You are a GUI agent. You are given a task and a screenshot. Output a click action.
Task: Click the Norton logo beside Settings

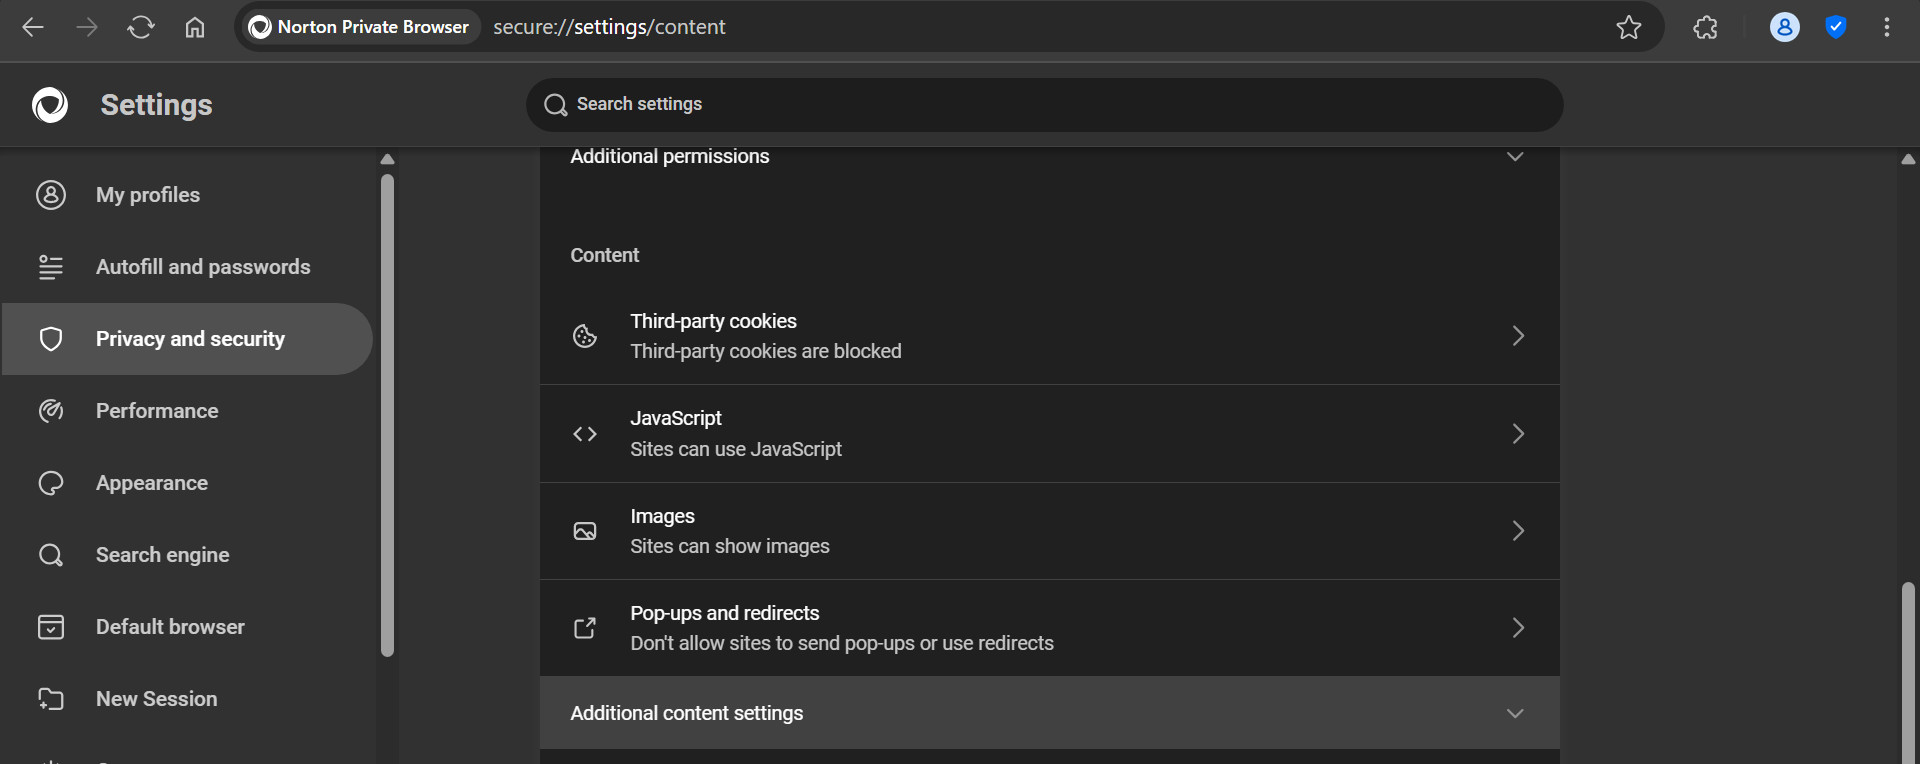coord(50,105)
